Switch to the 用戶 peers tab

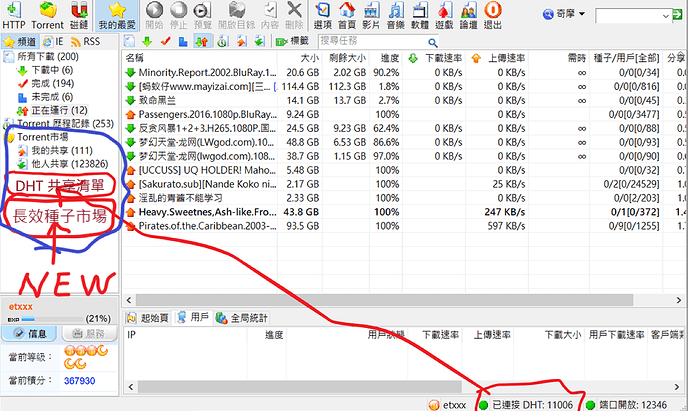[x=193, y=318]
